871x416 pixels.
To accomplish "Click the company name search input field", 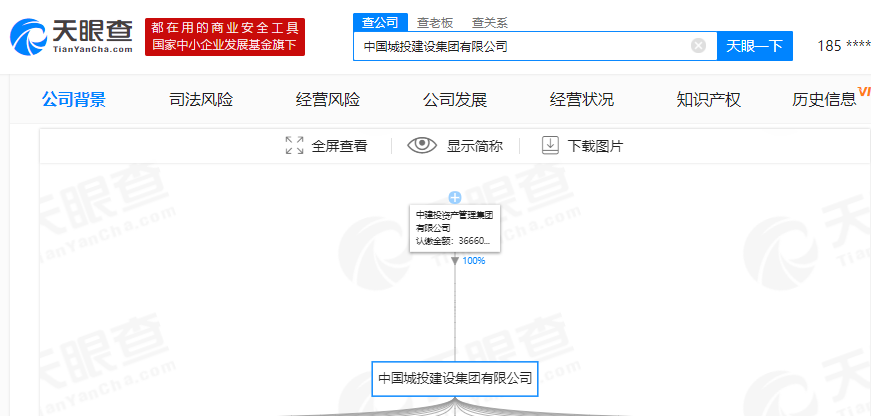I will coord(520,46).
